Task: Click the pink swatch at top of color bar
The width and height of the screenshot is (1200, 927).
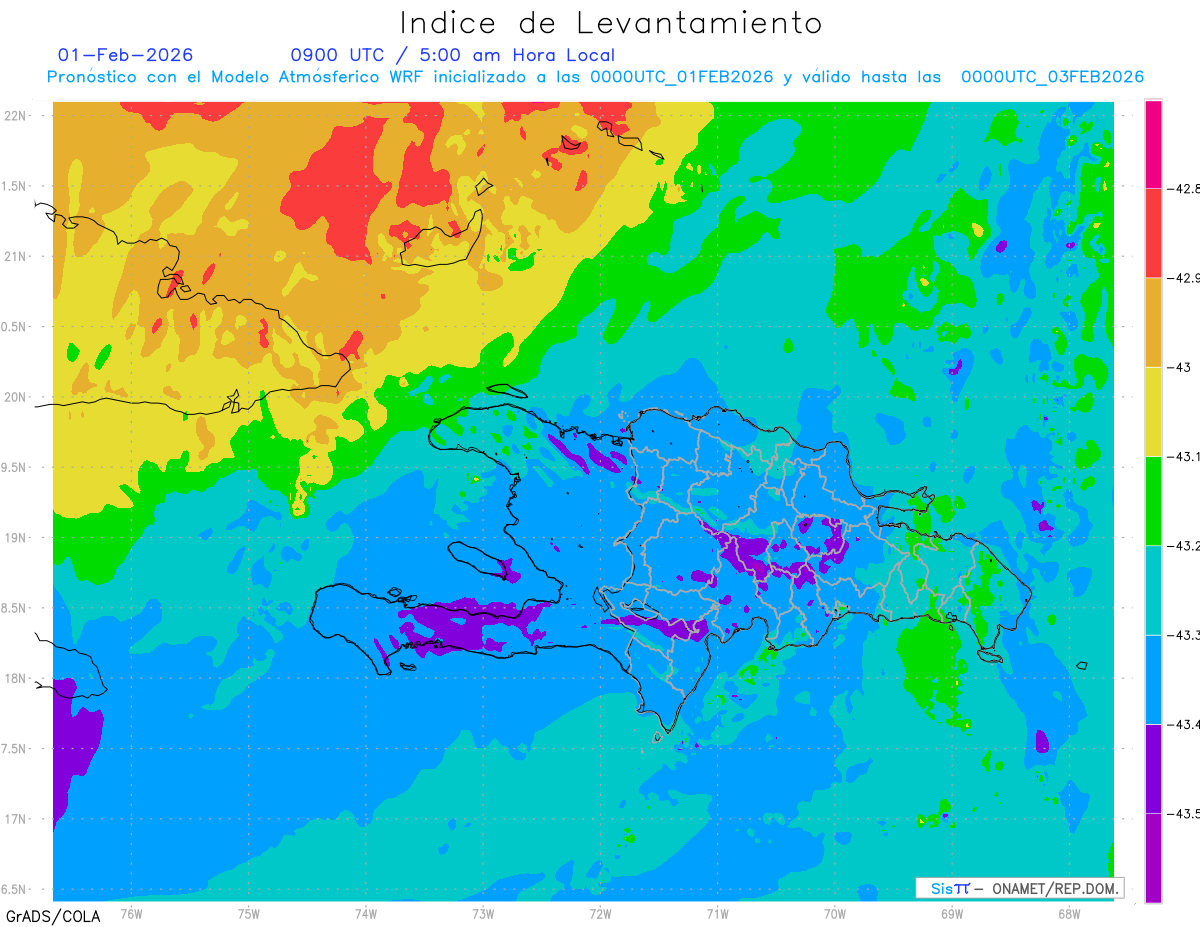Action: tap(1153, 144)
